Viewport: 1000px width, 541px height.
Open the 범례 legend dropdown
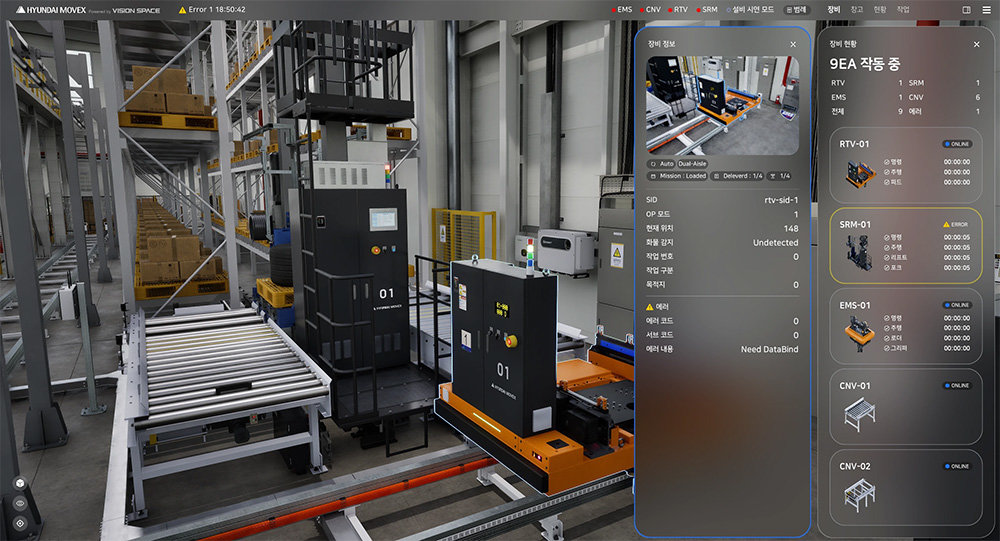797,9
